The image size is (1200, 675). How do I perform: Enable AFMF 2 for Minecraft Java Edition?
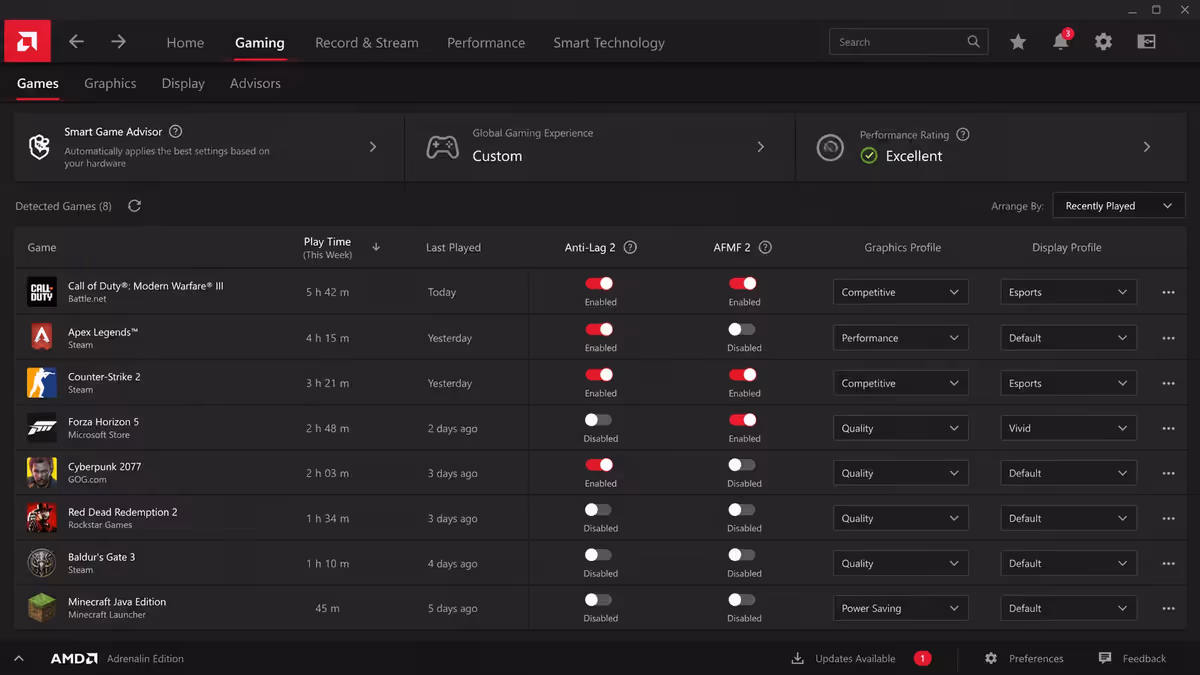[x=742, y=600]
